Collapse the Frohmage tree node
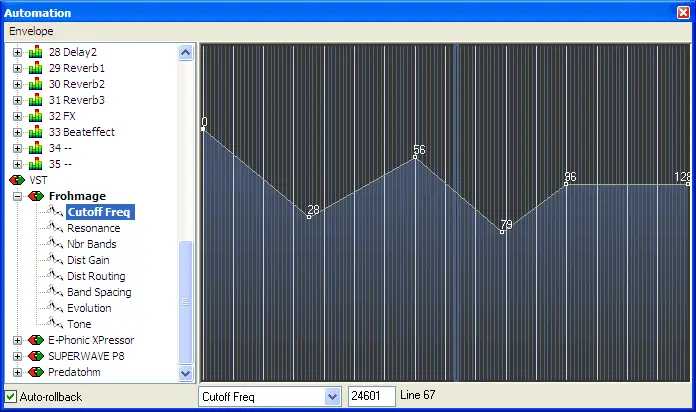This screenshot has height=412, width=696. point(17,196)
